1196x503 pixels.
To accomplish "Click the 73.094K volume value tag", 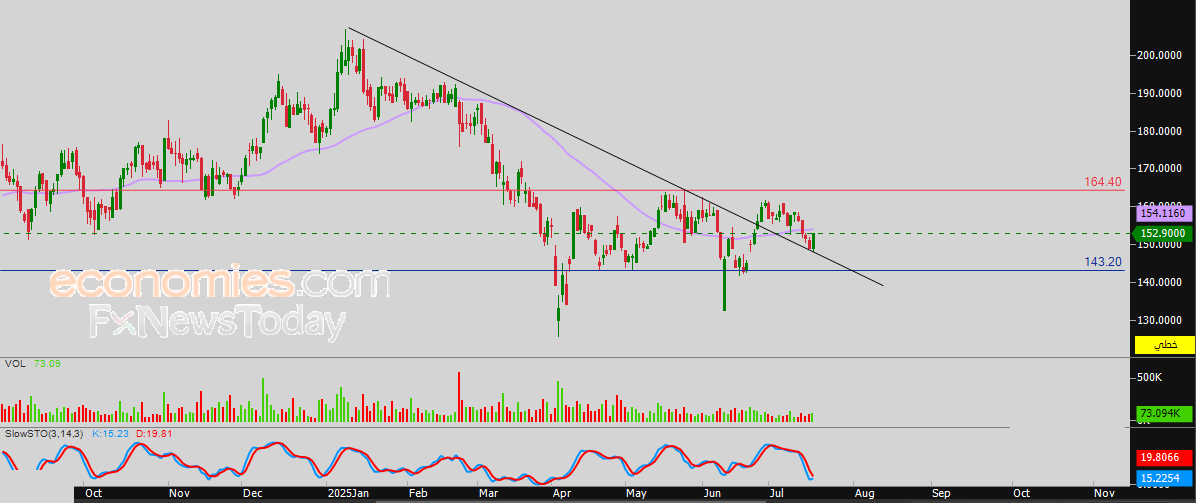I will point(1164,413).
